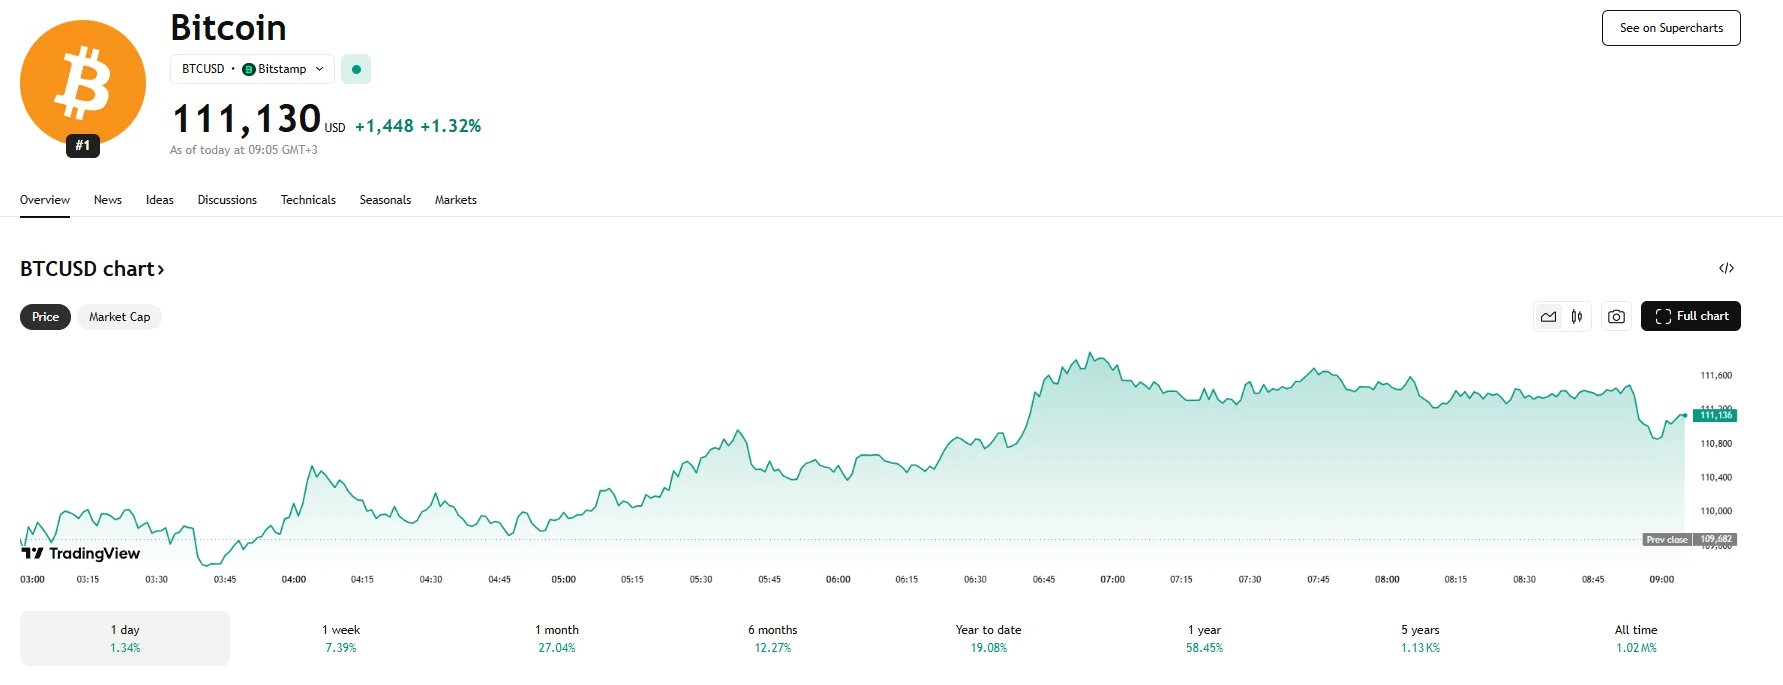Go to the Seasonals tab
Image resolution: width=1783 pixels, height=685 pixels.
click(x=385, y=200)
